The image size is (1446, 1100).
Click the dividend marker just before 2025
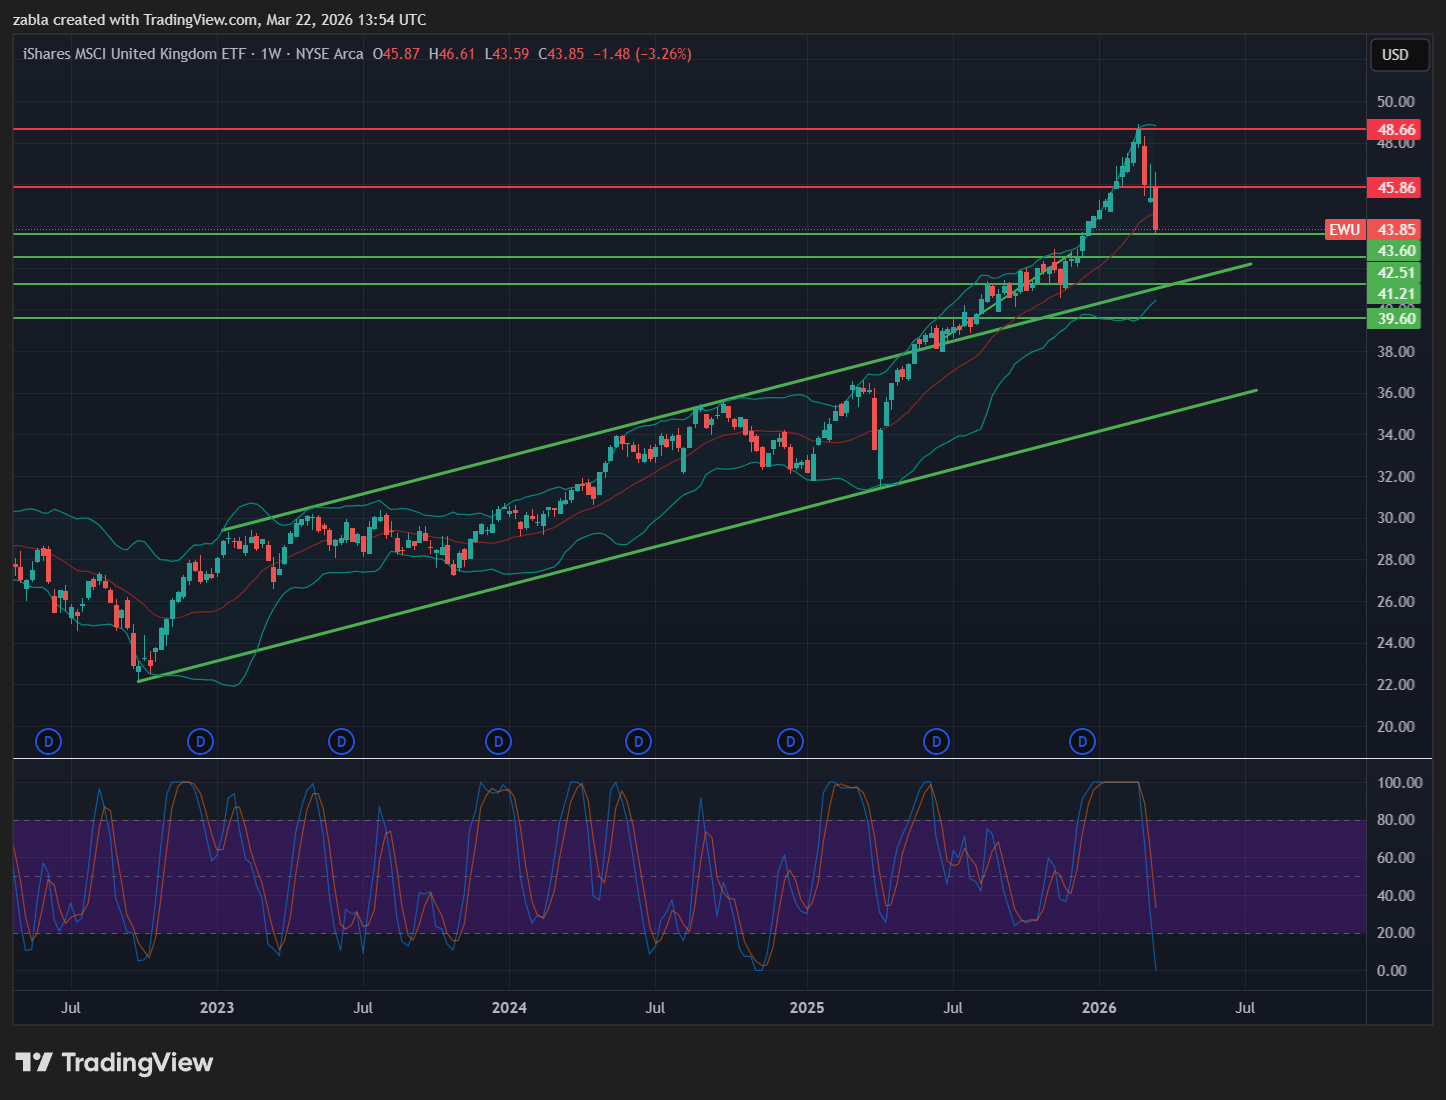point(791,741)
